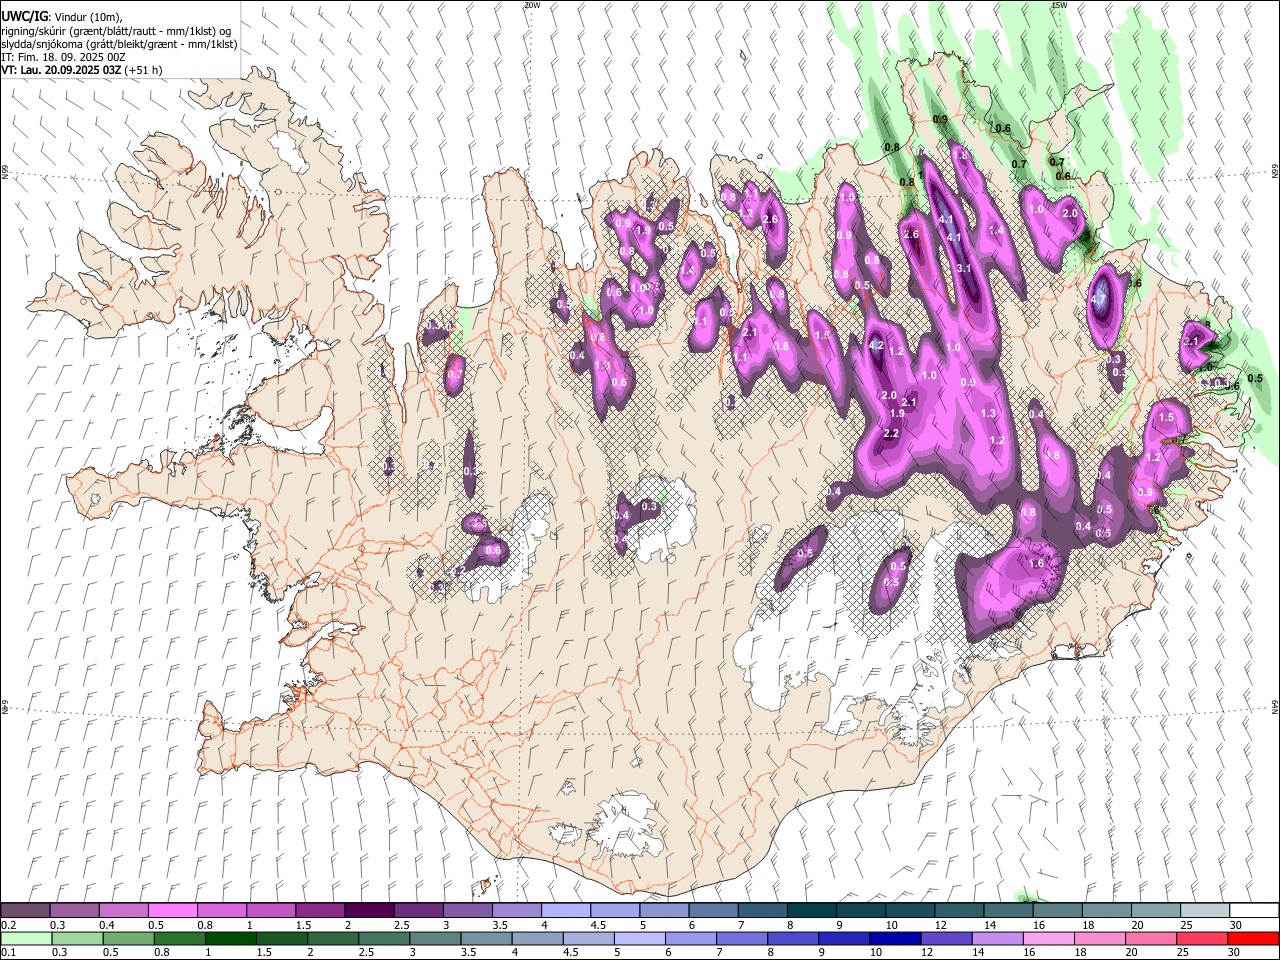Click the 'UWC/IG' title text
This screenshot has height=960, width=1280.
coord(23,16)
